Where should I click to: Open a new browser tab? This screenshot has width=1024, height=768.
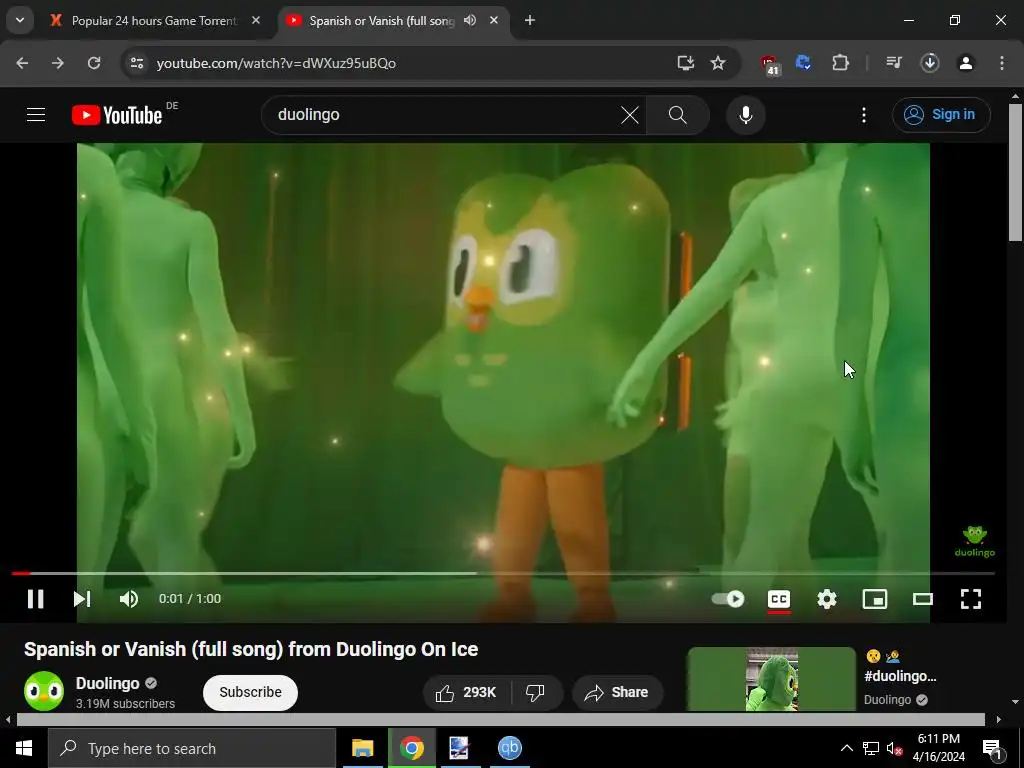pyautogui.click(x=530, y=21)
